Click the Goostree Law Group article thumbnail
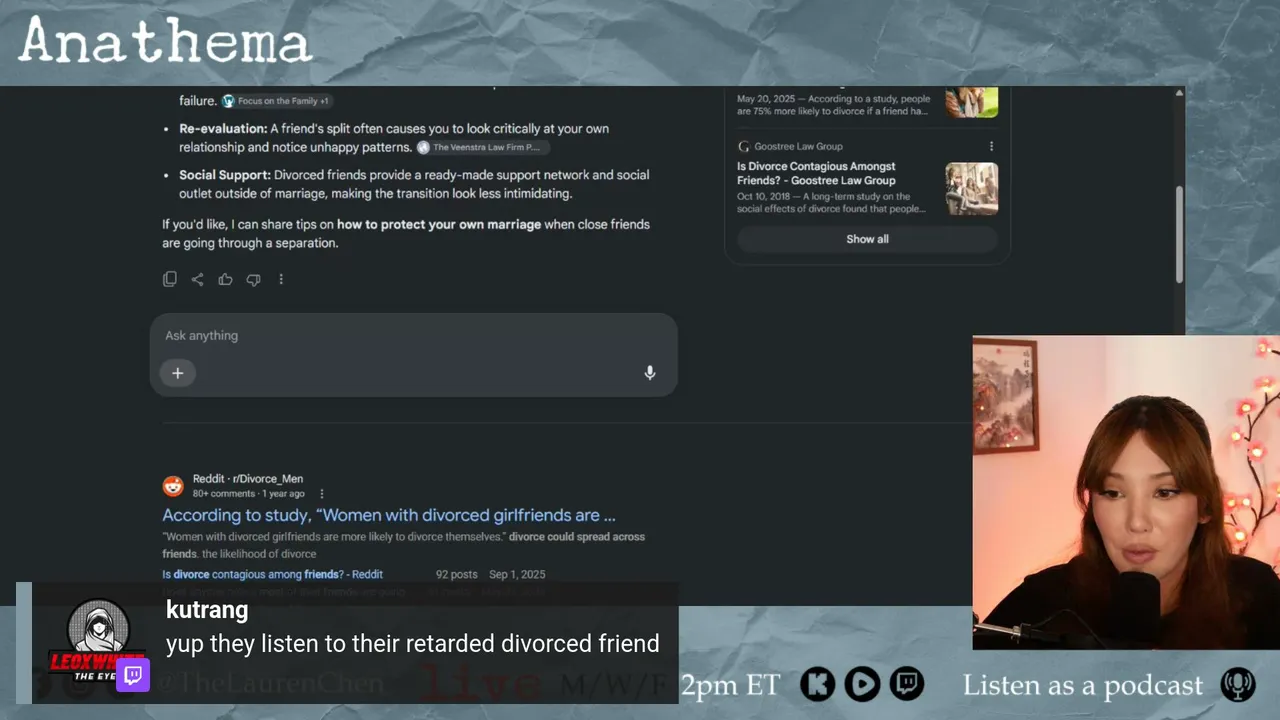 972,188
